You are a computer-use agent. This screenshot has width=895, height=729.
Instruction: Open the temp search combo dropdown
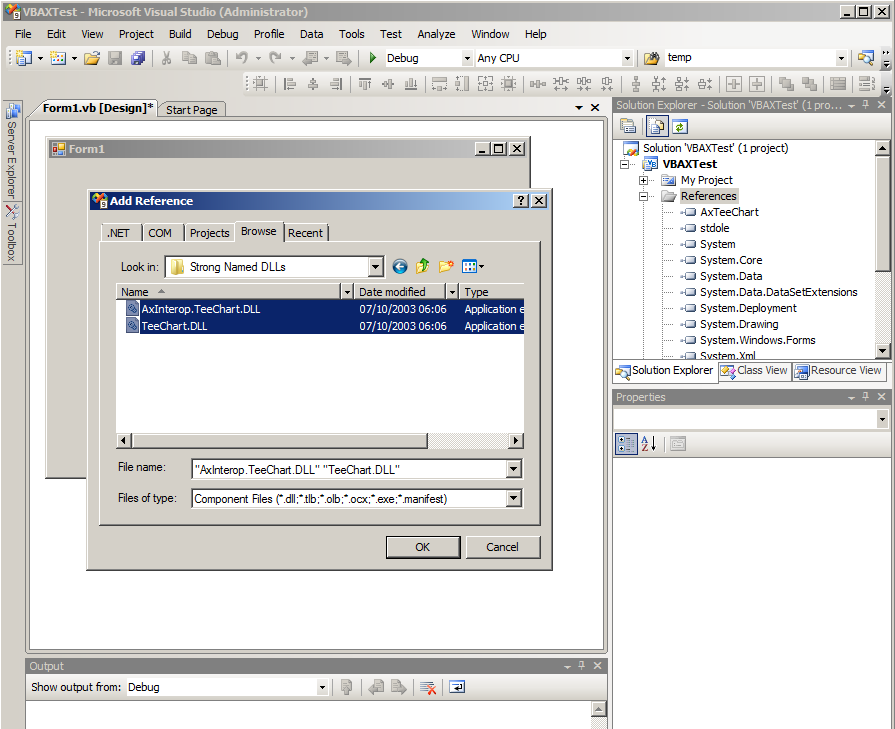coord(841,58)
